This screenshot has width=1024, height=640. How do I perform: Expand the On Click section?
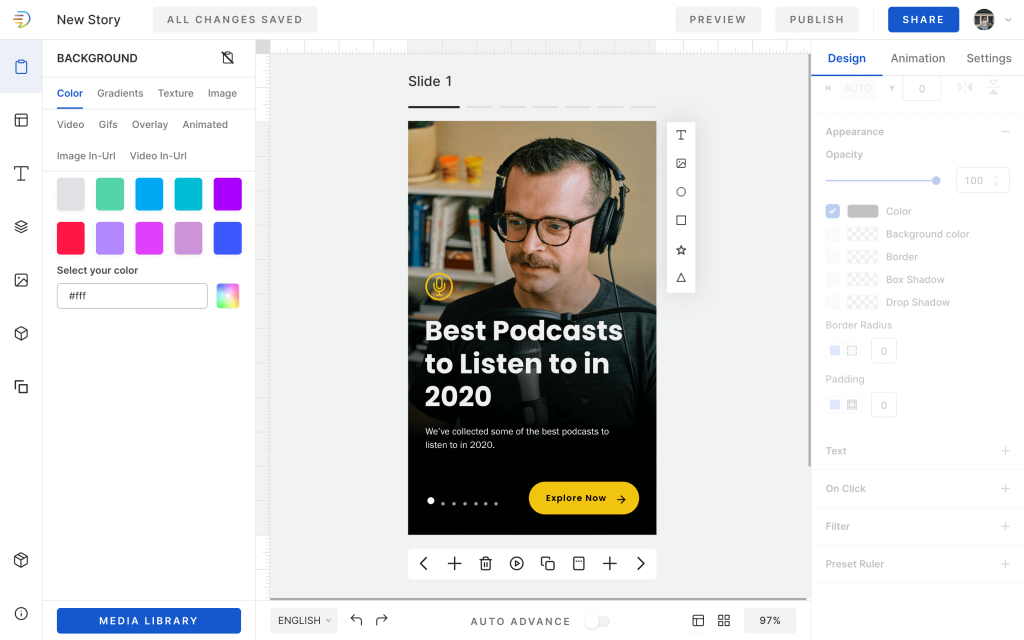pyautogui.click(x=1005, y=488)
